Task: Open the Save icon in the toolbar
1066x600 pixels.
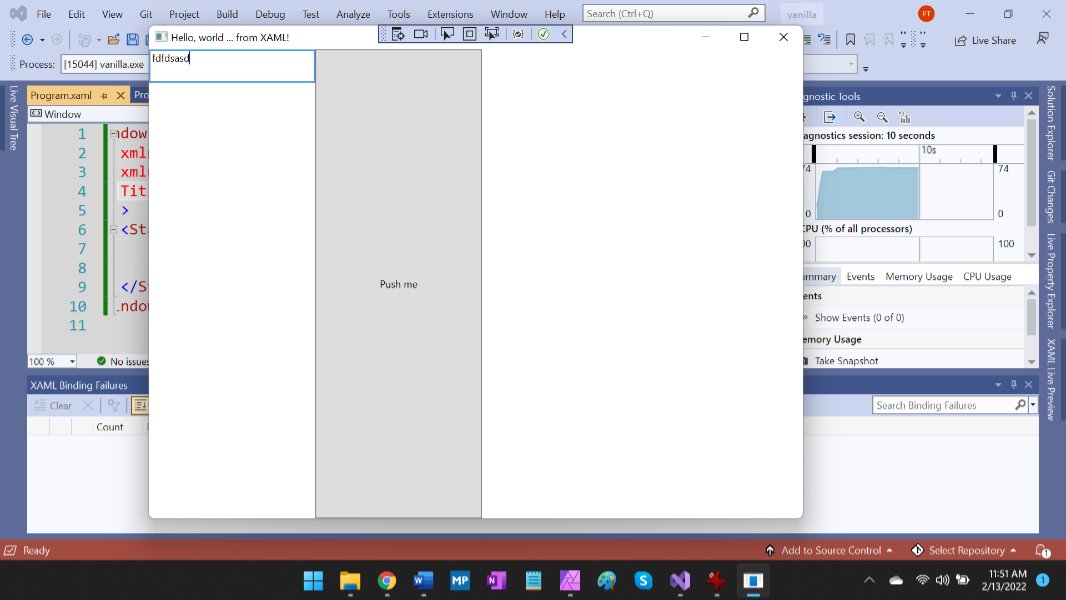Action: [x=131, y=40]
